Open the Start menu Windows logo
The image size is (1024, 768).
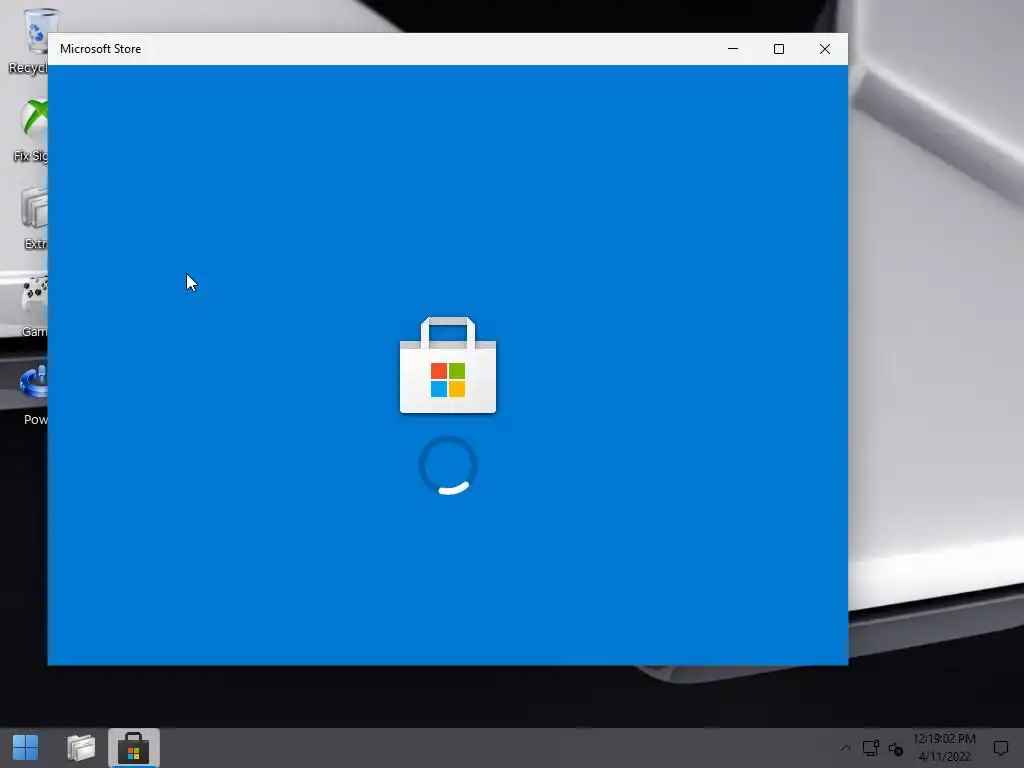(x=25, y=748)
